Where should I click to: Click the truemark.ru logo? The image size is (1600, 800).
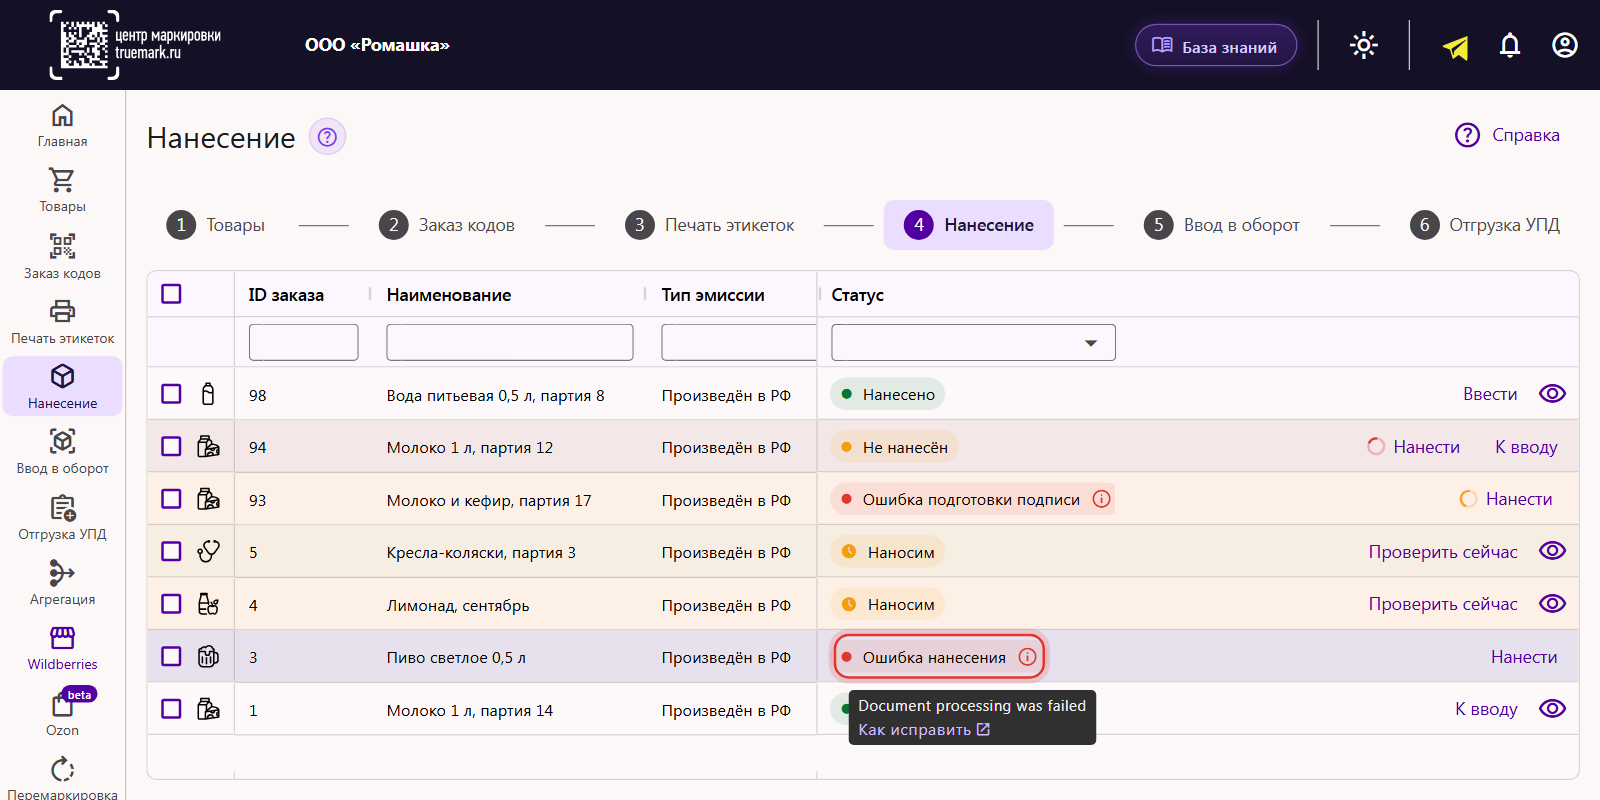pos(135,45)
